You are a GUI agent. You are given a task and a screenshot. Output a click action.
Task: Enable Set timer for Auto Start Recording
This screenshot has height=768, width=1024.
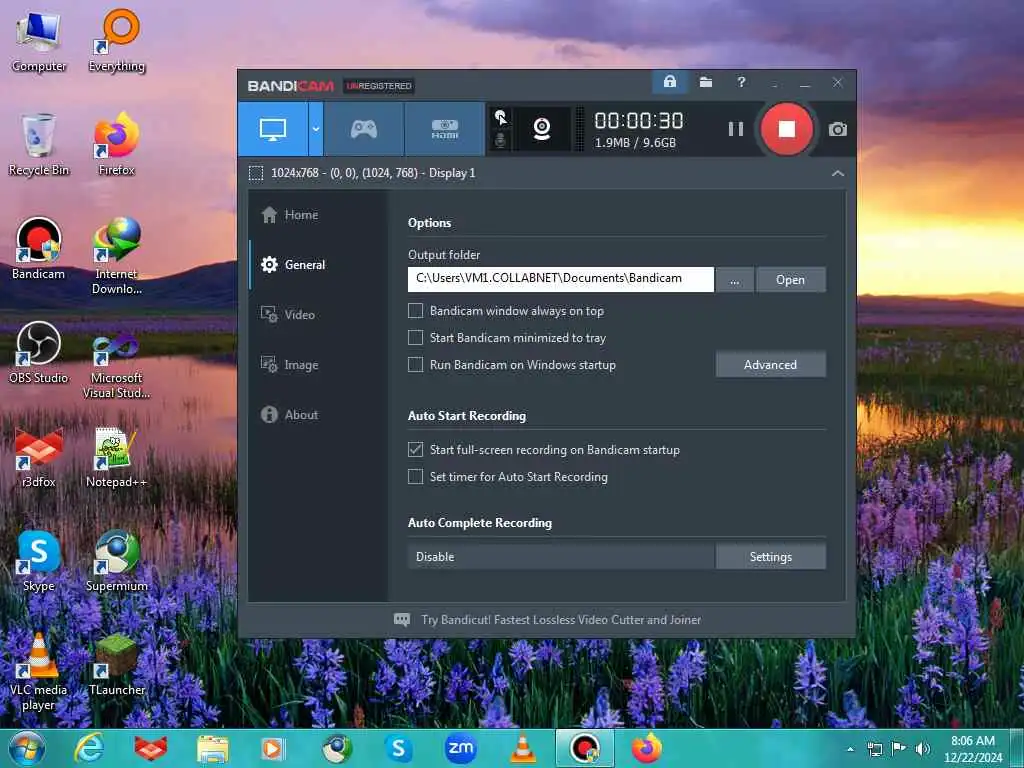415,477
